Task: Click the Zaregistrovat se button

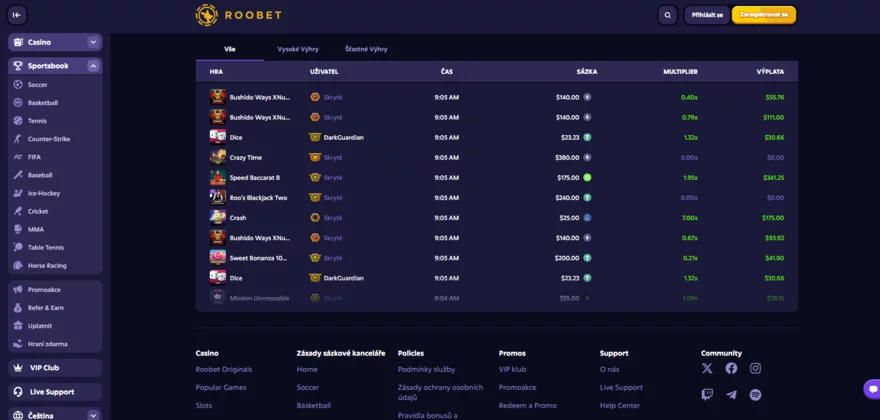Action: [x=764, y=15]
